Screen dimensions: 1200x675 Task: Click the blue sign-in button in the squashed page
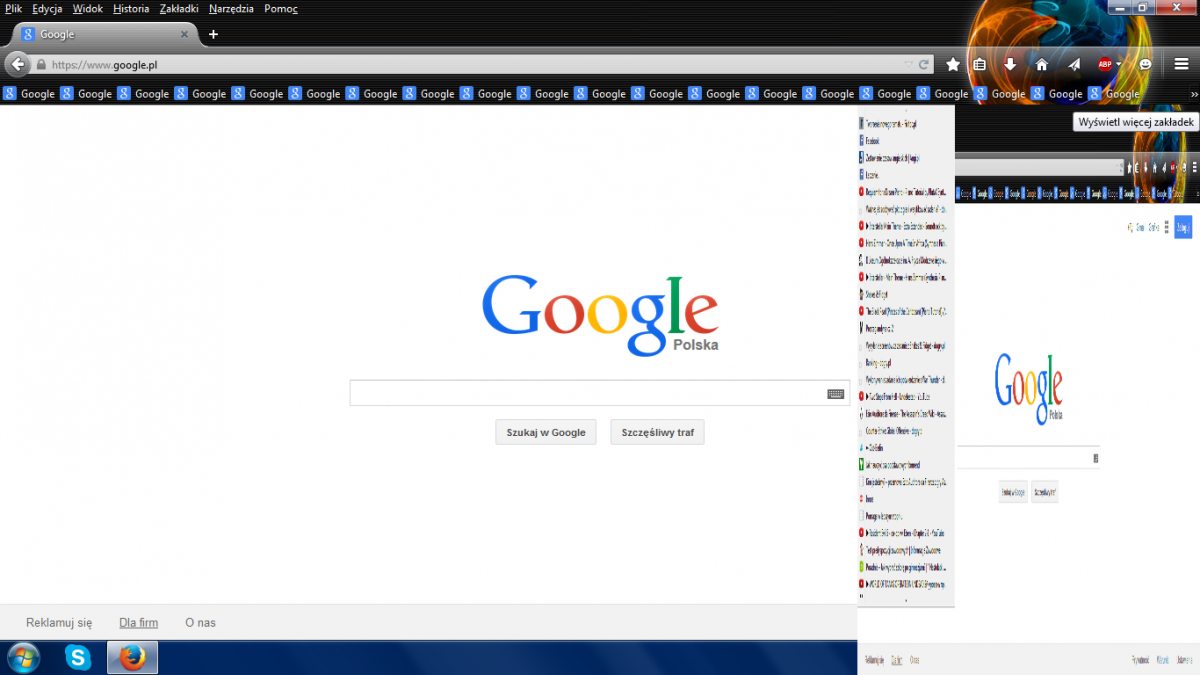tap(1183, 227)
